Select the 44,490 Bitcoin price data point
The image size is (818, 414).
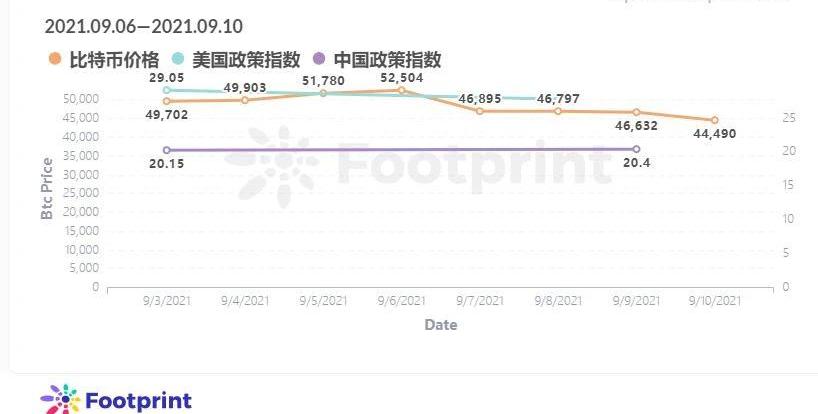[x=715, y=120]
